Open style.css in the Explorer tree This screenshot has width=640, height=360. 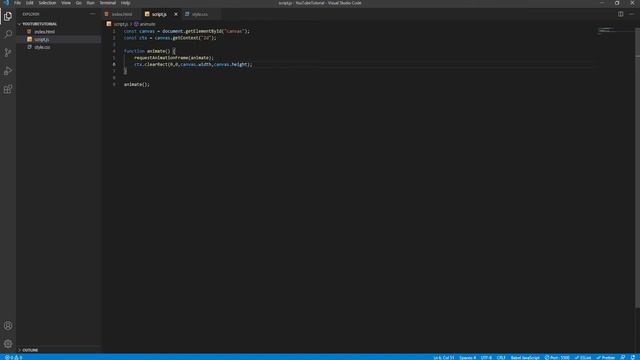pos(42,47)
